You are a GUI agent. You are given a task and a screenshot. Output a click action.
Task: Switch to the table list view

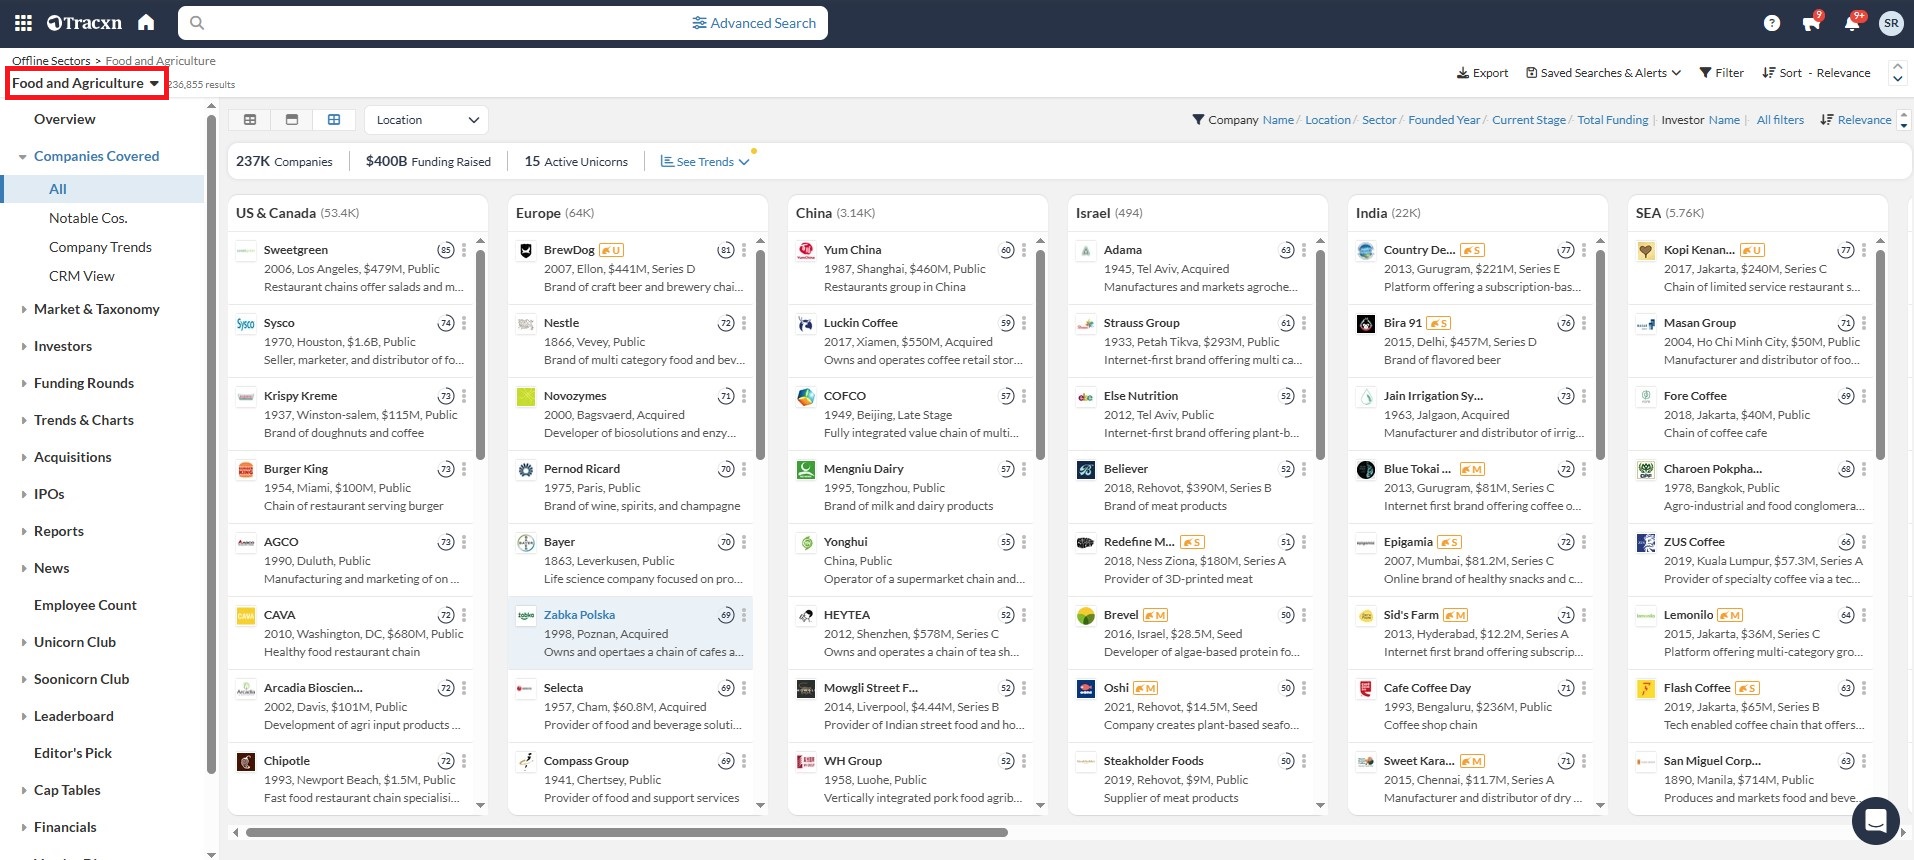pyautogui.click(x=250, y=120)
